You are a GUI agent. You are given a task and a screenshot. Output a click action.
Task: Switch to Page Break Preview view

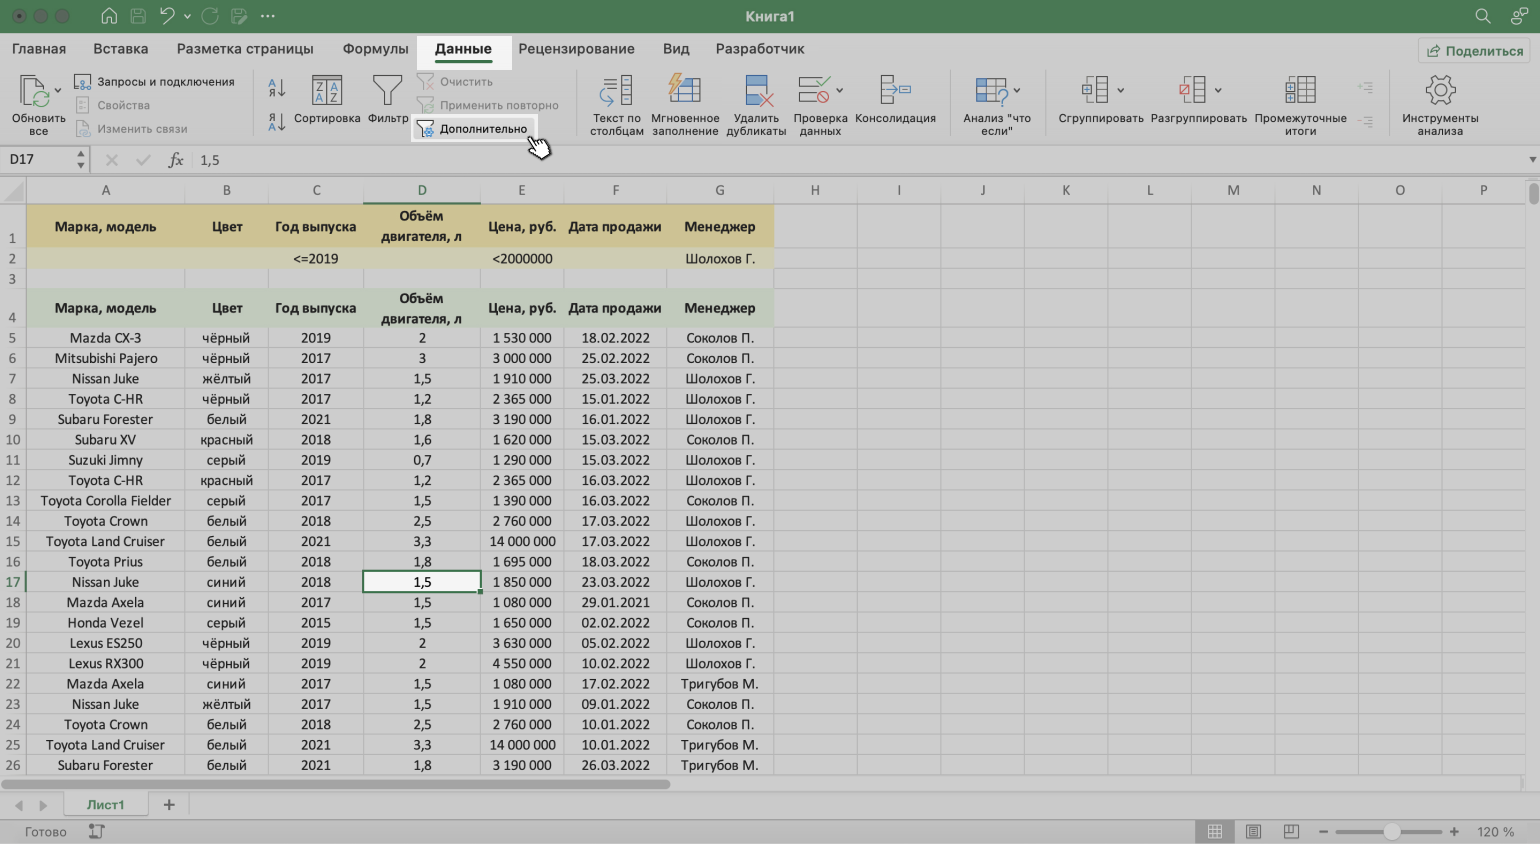point(1291,832)
